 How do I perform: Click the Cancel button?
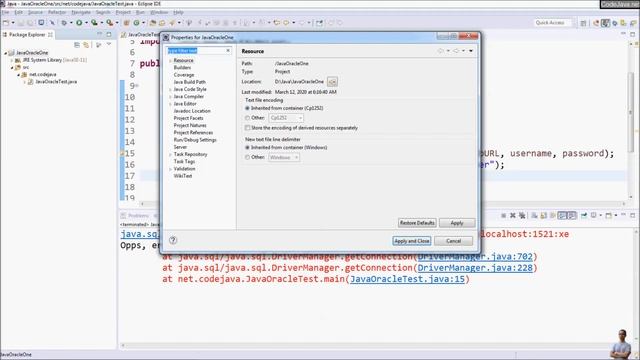pos(453,241)
